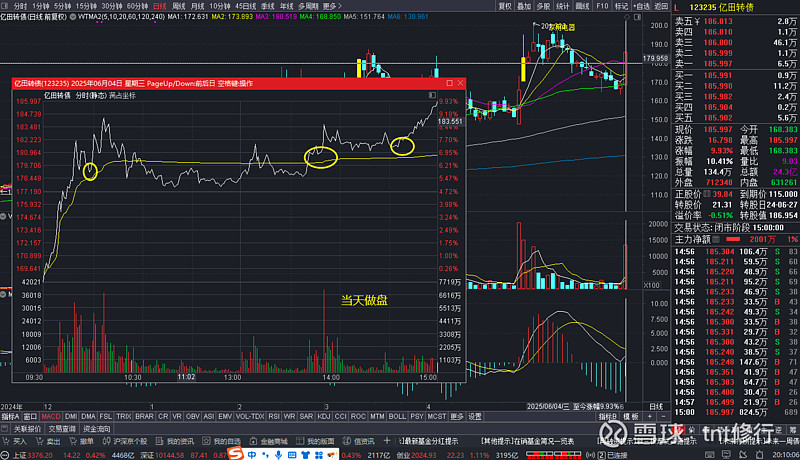The image size is (800, 460).
Task: Click the 买入 buy cart icon
Action: click(x=6, y=441)
